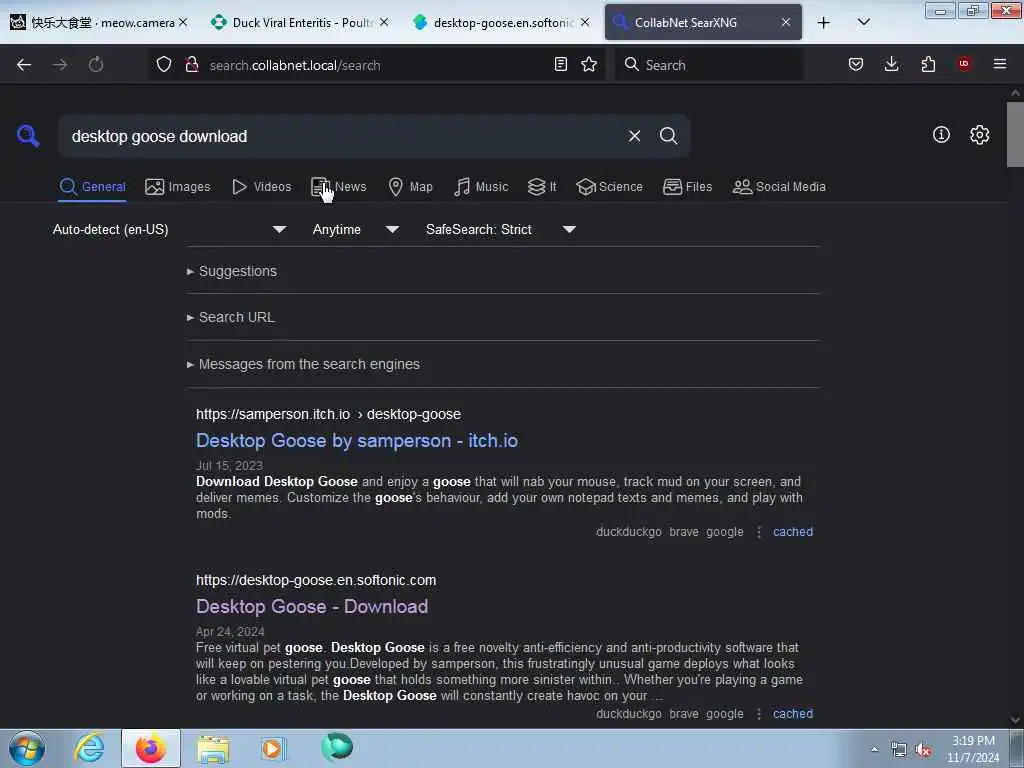Close the Duck Viral Enteritis tab

click(x=384, y=22)
